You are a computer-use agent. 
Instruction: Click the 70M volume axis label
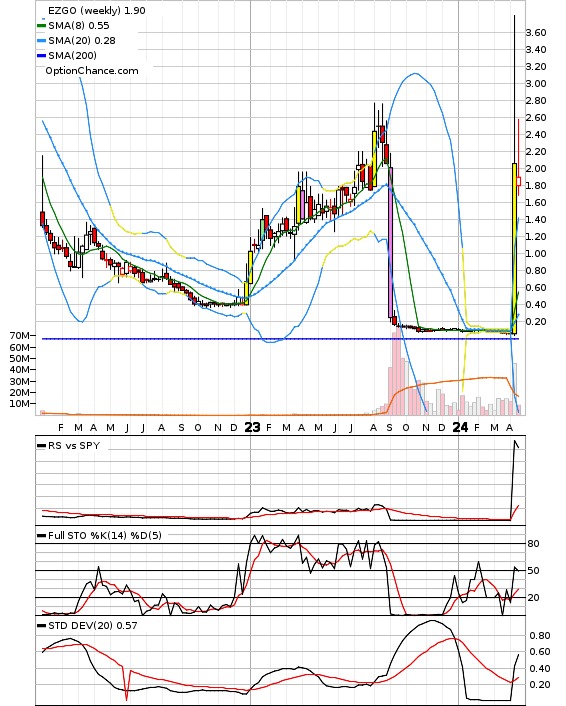(19, 336)
